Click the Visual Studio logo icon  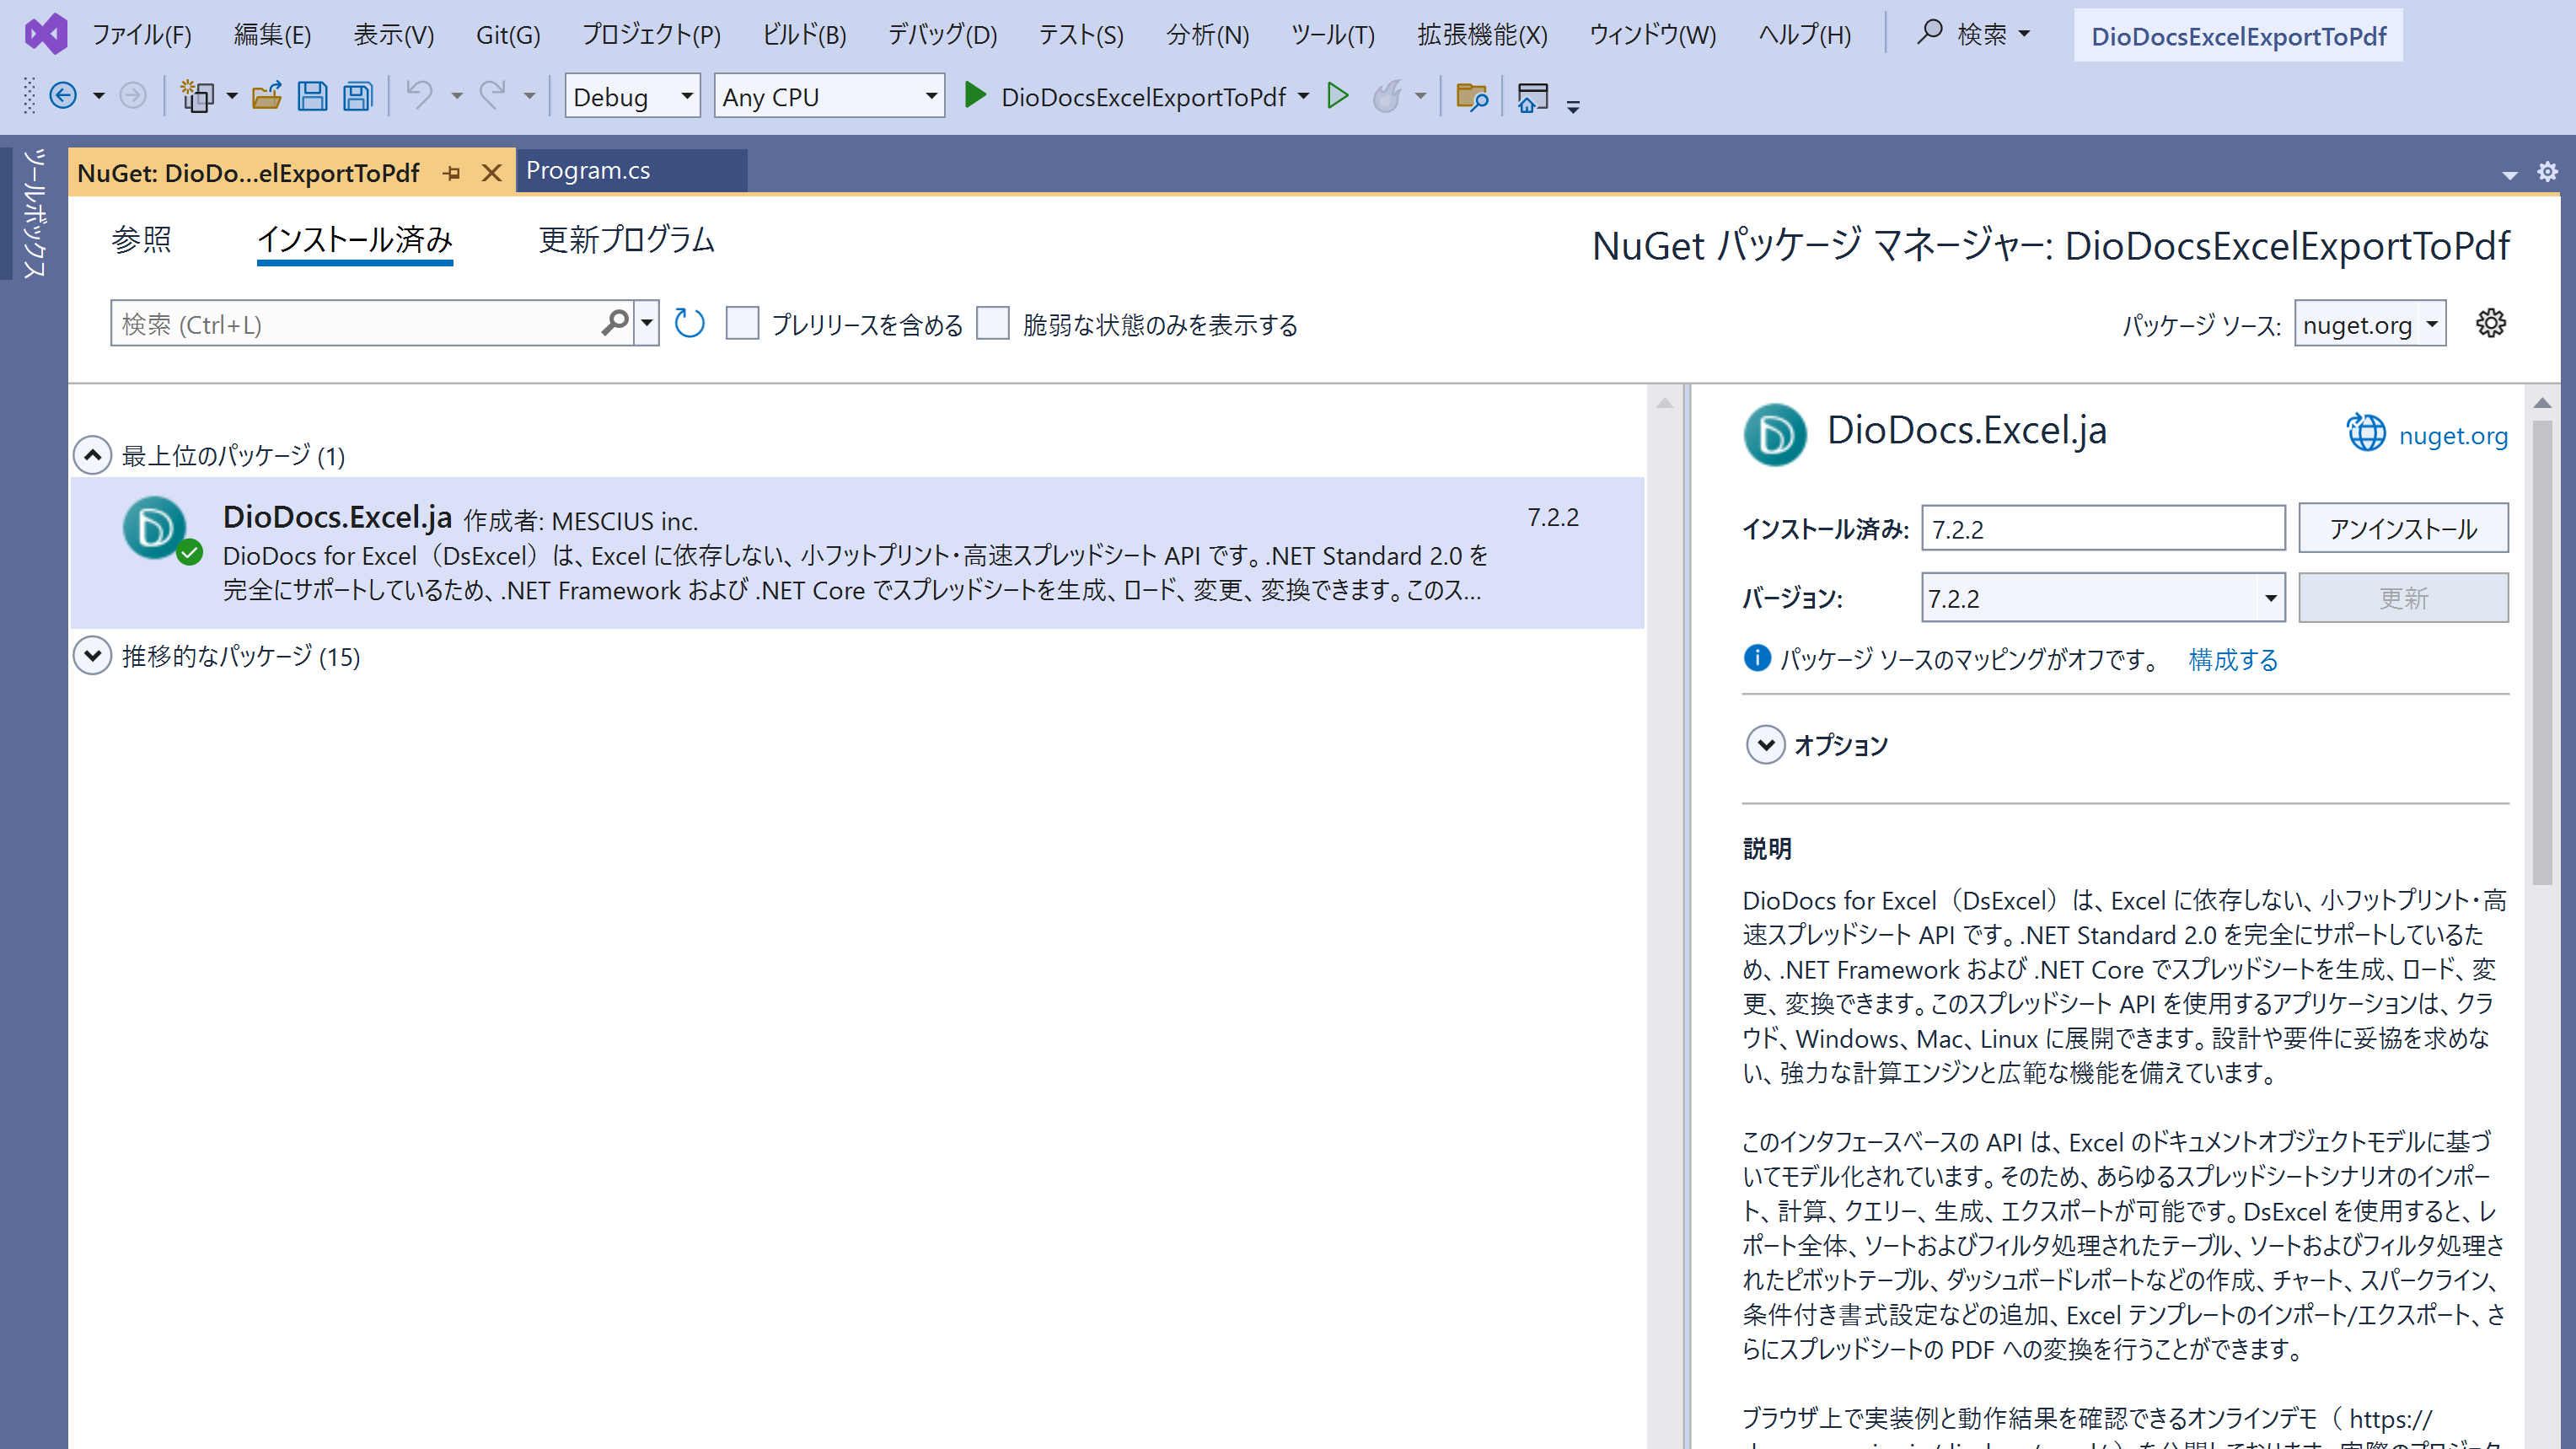click(x=46, y=34)
